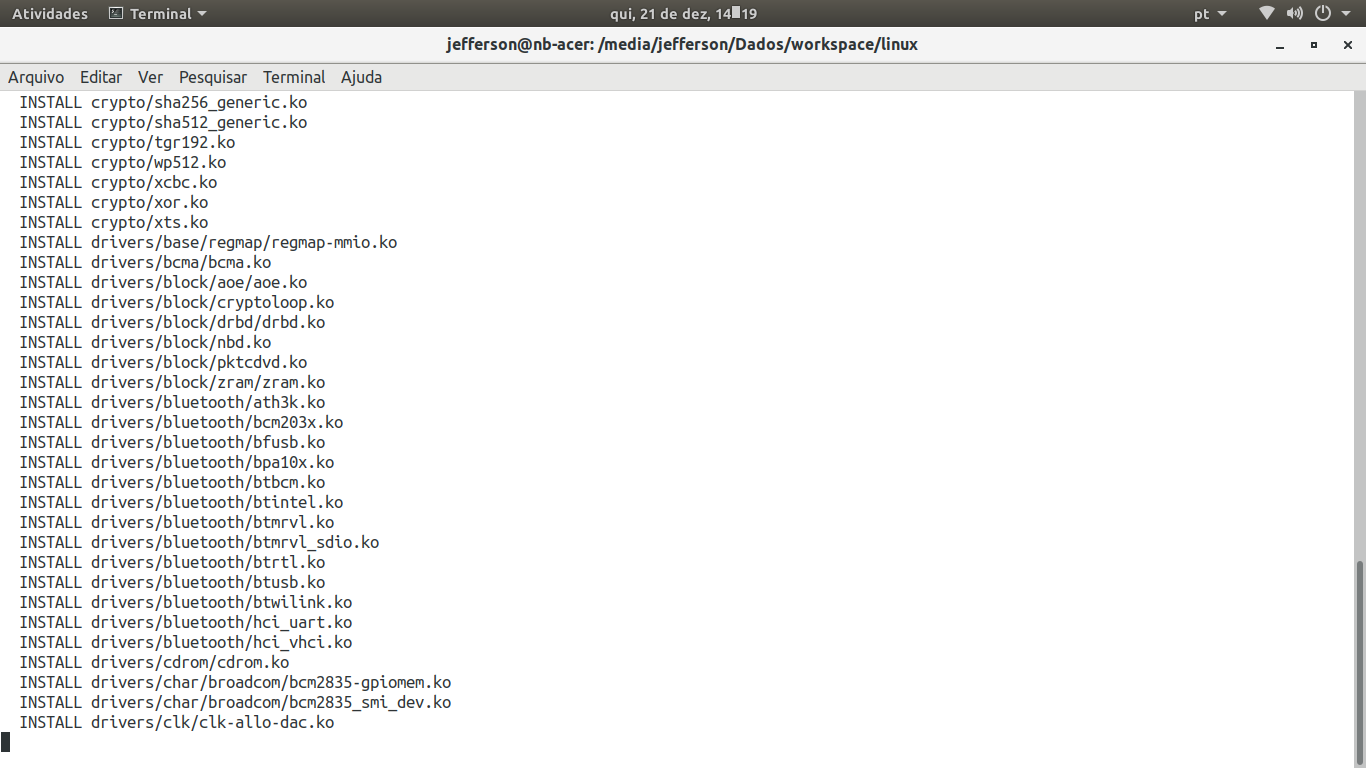
Task: Open the pt keyboard layout selector
Action: tap(1210, 14)
